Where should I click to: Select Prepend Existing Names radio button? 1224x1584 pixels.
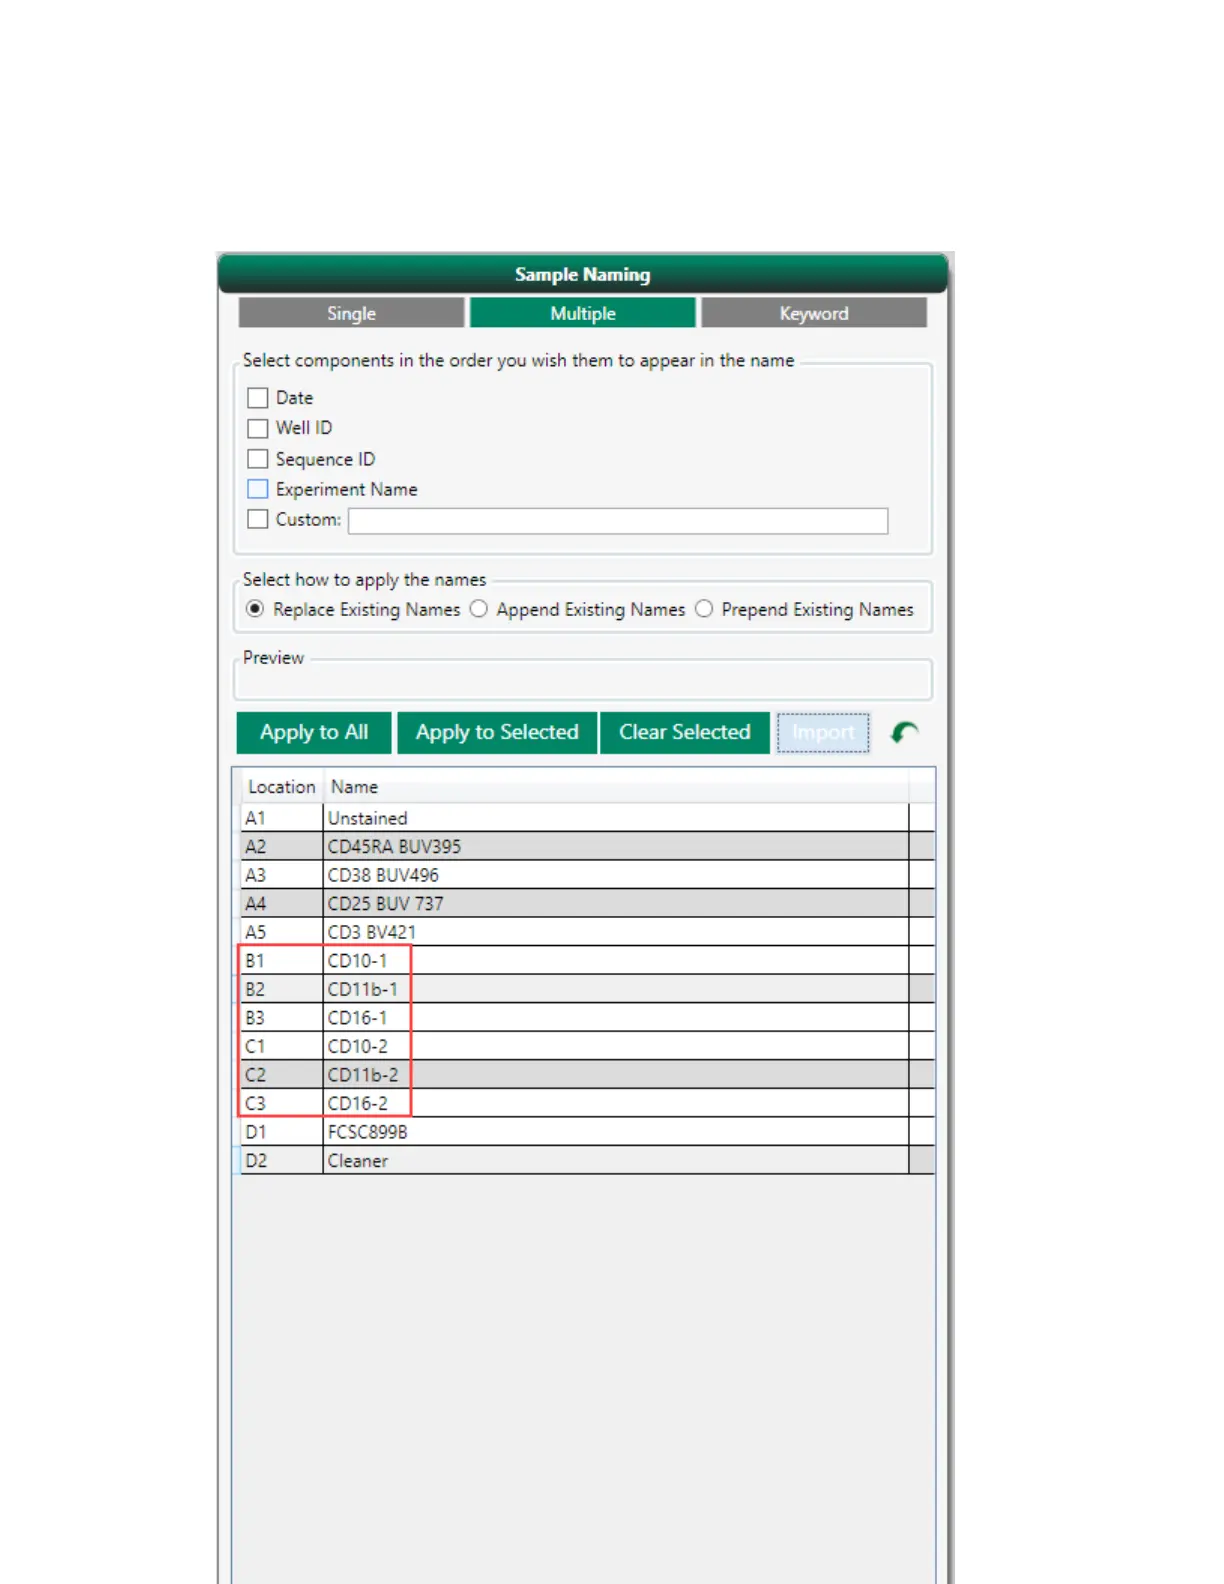coord(704,609)
